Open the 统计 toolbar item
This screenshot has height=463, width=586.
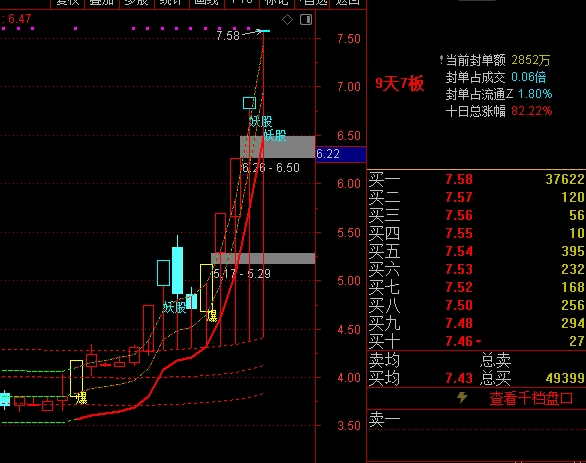tap(171, 2)
